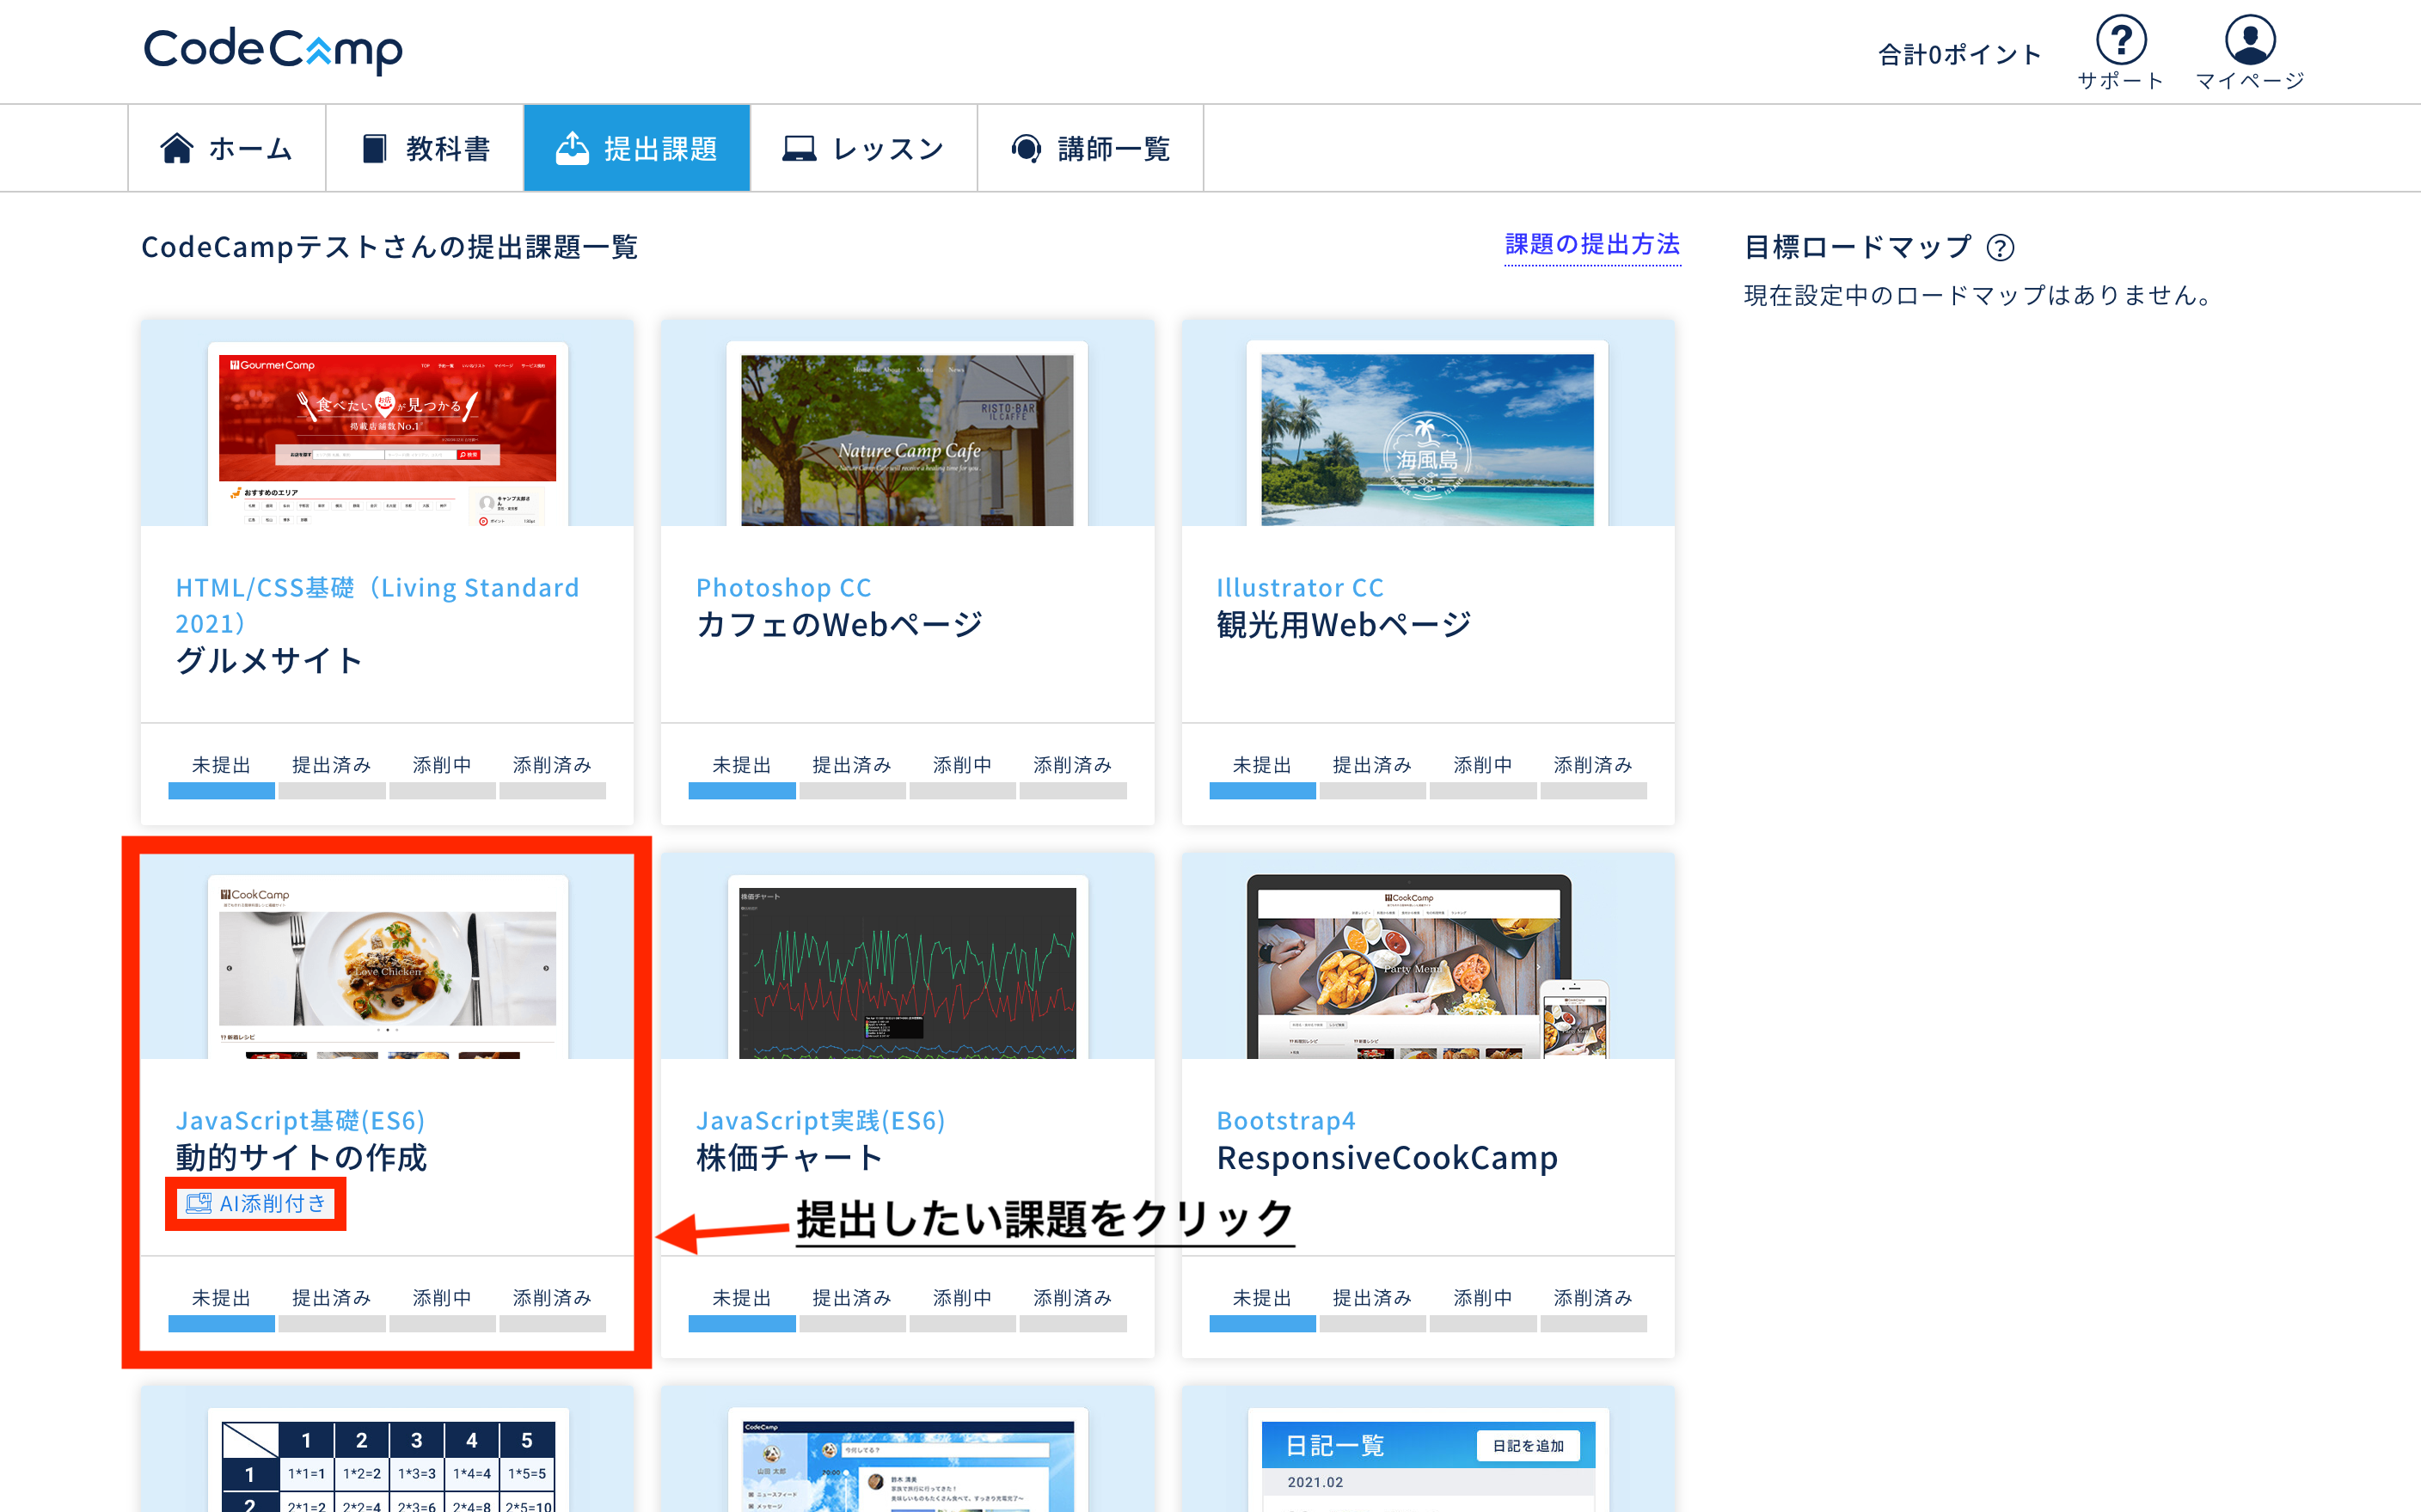Click 未提出 progress bar on Photoshop CC card

tap(741, 790)
